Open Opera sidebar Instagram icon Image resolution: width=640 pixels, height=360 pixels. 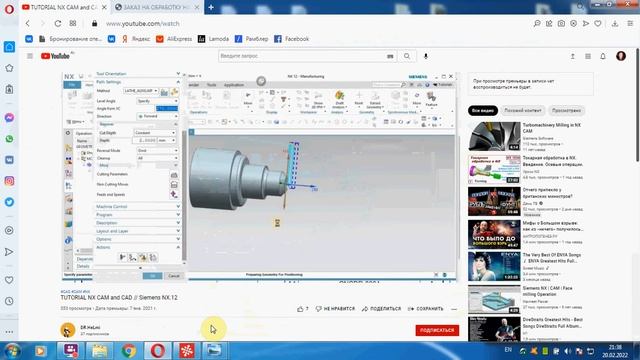point(9,181)
